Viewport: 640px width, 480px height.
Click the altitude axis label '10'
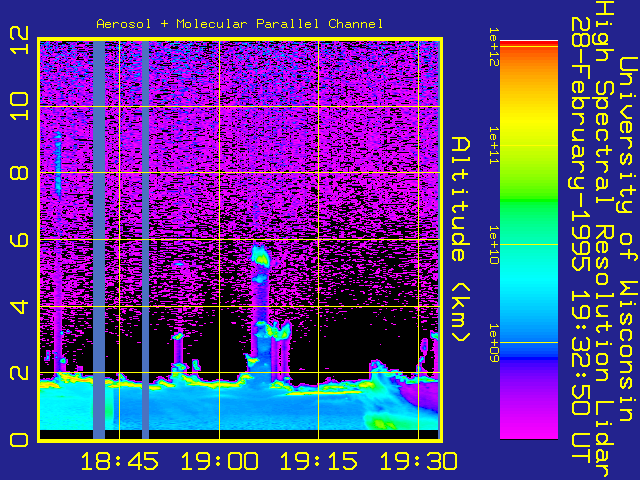(x=19, y=106)
